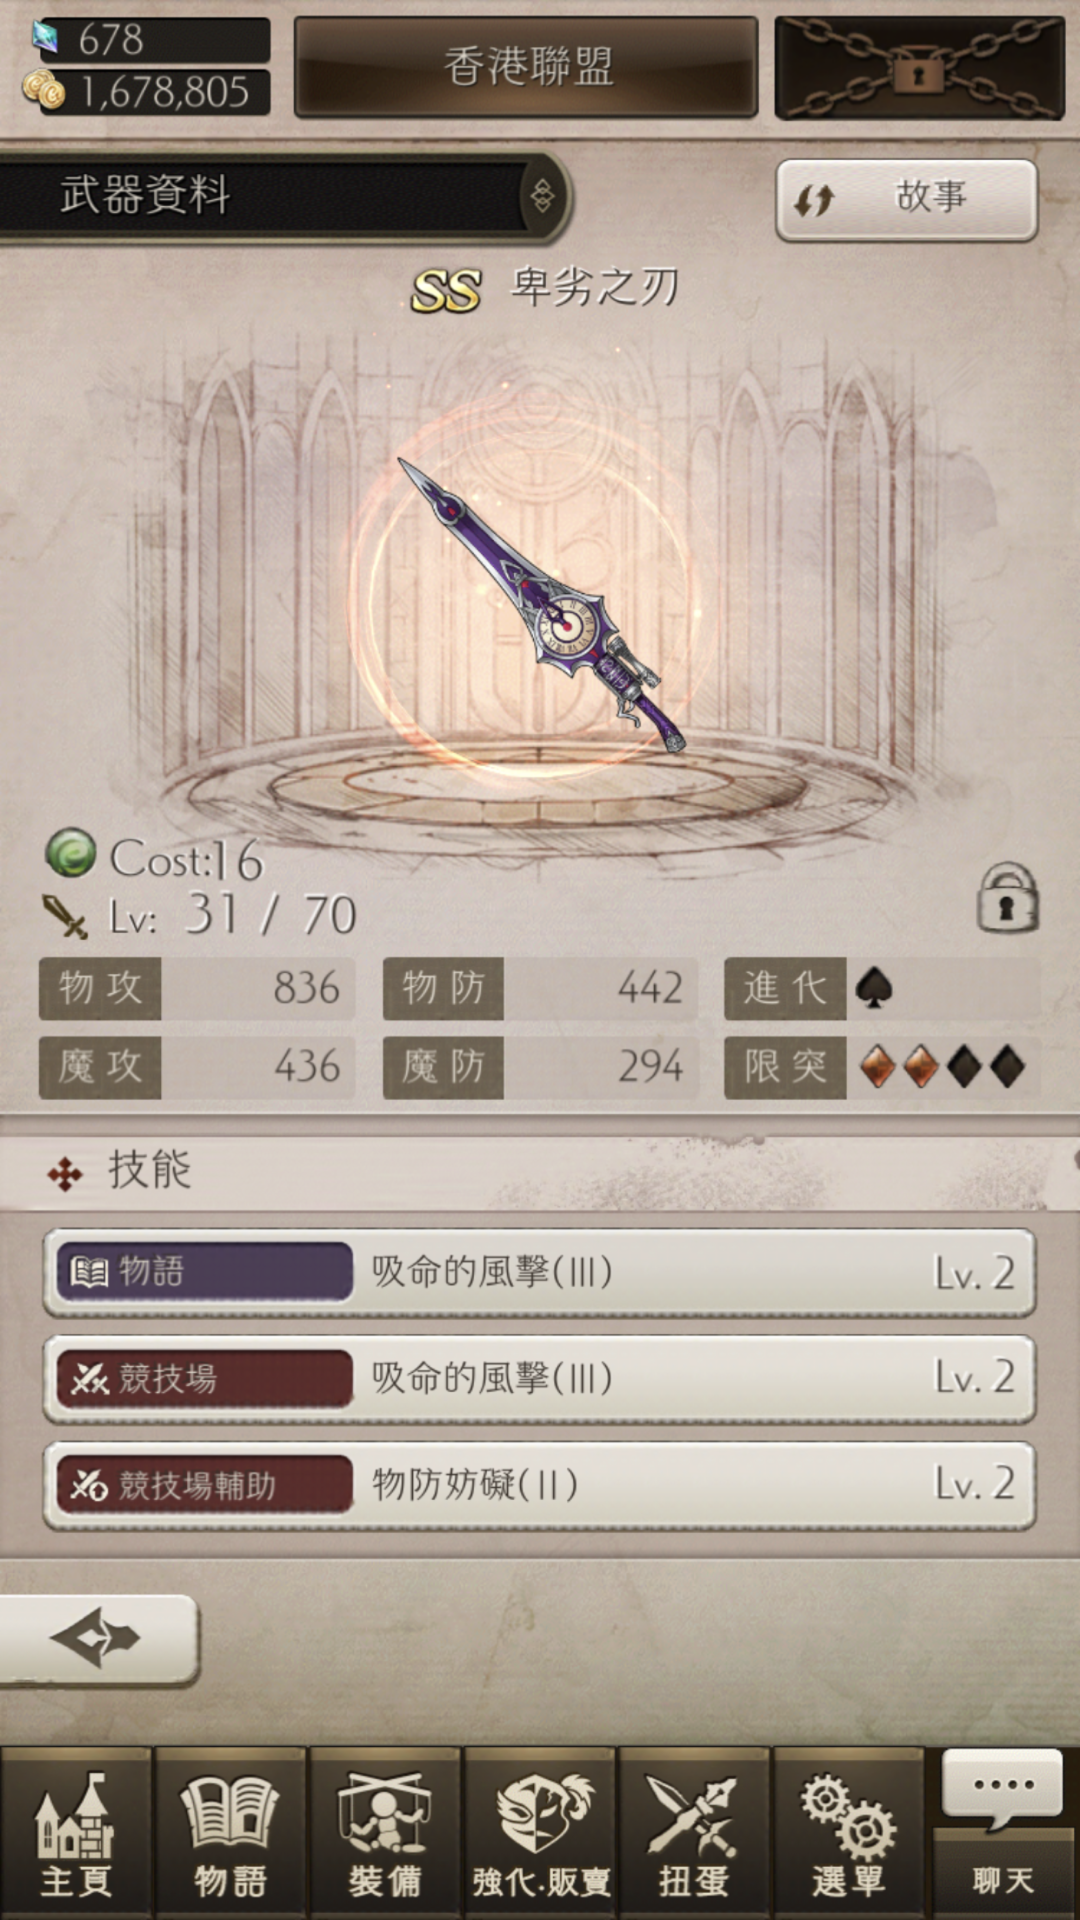
Task: Tap the crystal gem currency icon
Action: (x=46, y=38)
